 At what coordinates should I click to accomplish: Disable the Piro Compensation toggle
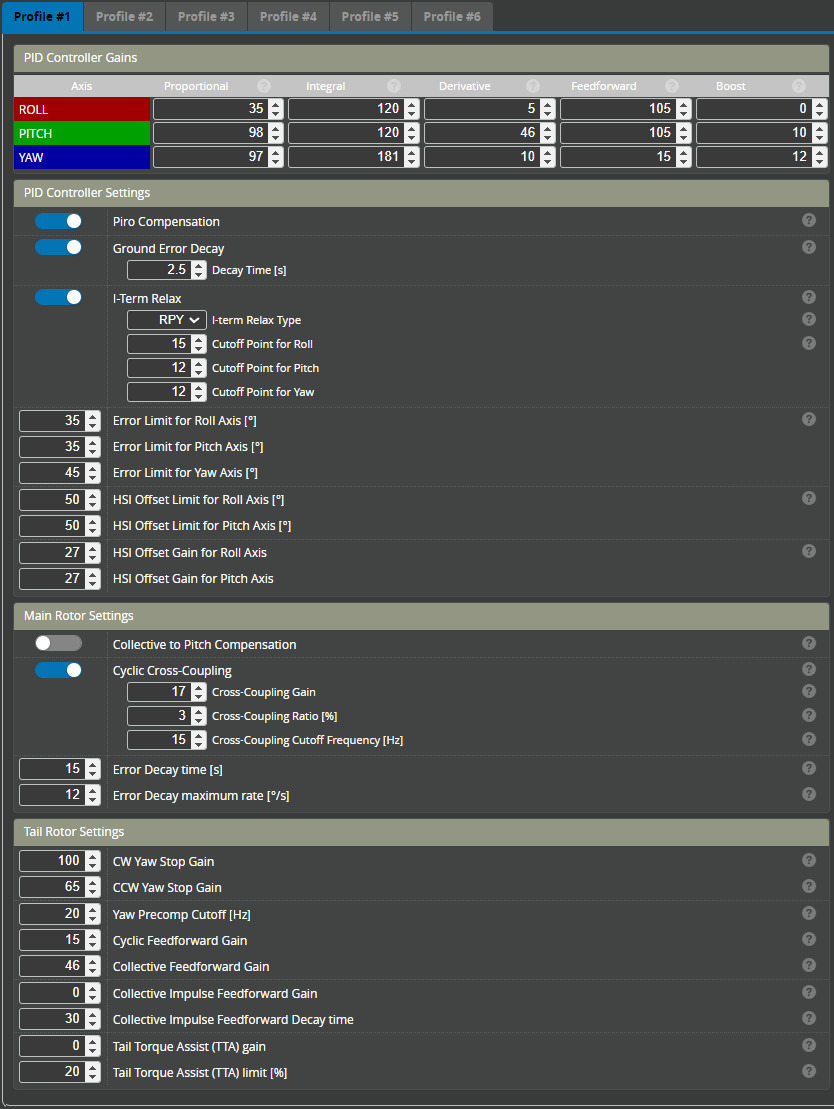[58, 220]
